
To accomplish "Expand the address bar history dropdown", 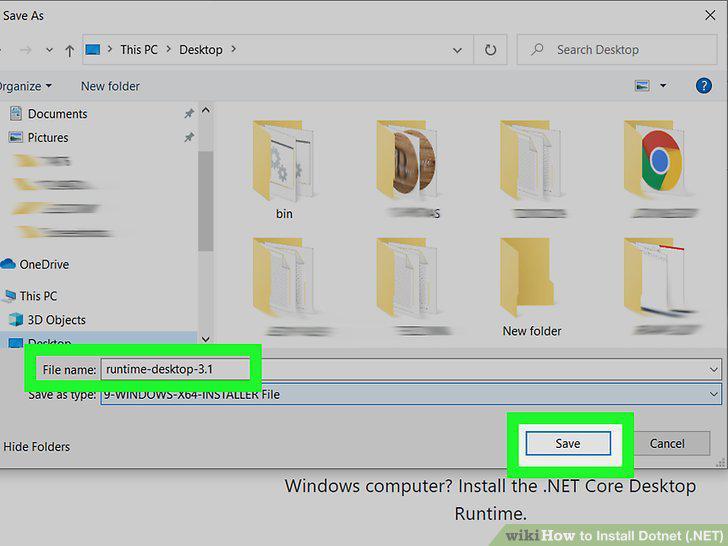I will pyautogui.click(x=457, y=50).
